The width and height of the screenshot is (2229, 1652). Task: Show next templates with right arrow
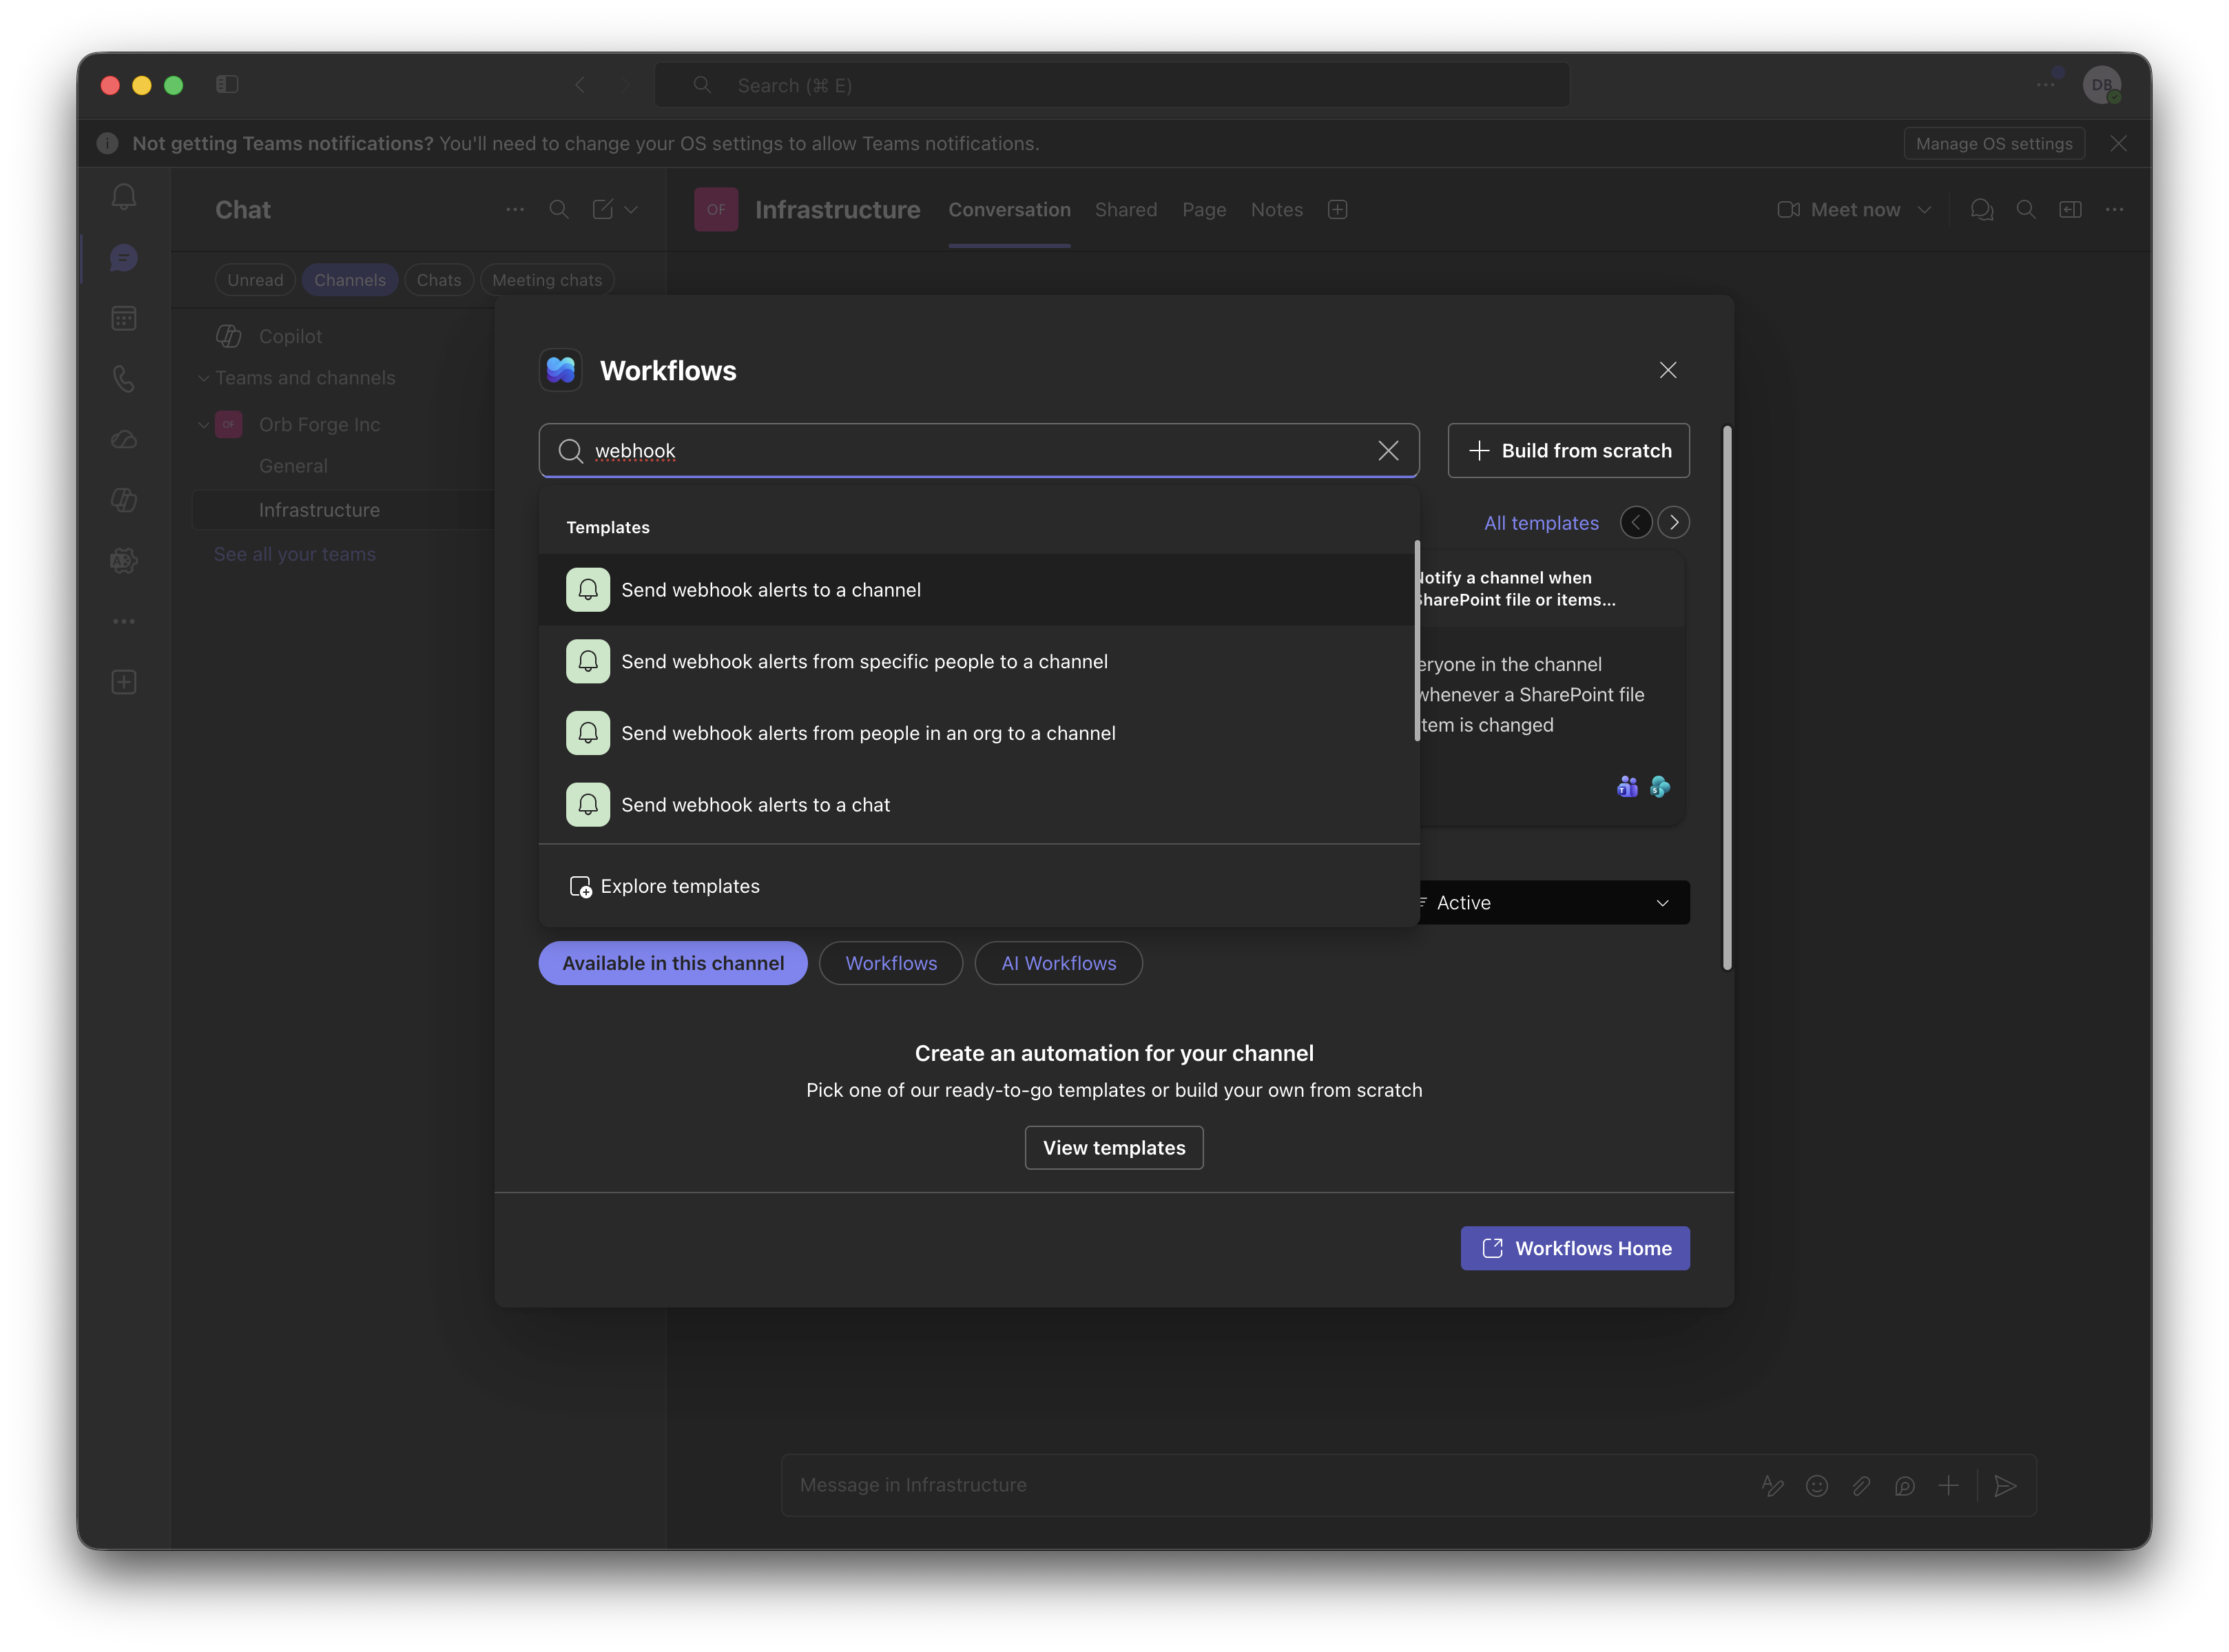pyautogui.click(x=1674, y=523)
